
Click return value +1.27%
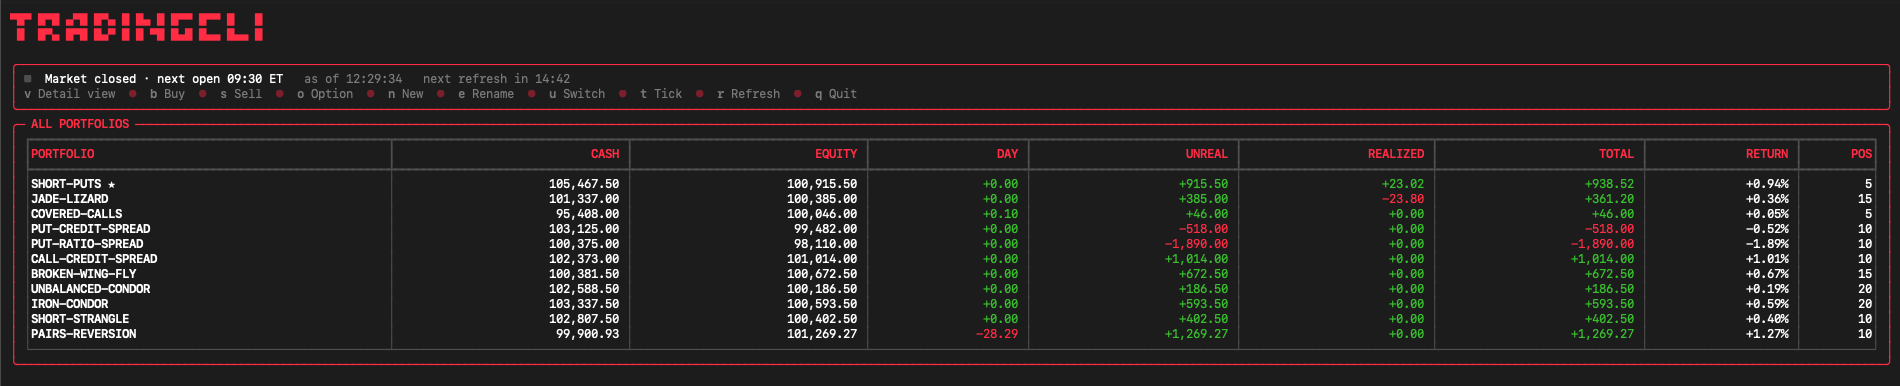(x=1767, y=334)
